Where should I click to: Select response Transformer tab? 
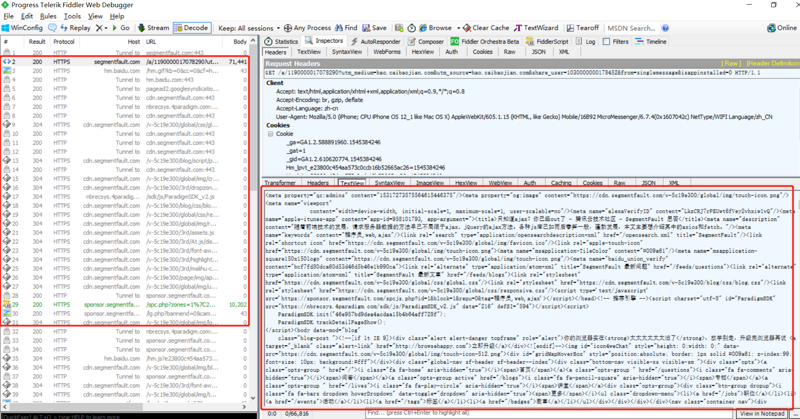pyautogui.click(x=280, y=183)
